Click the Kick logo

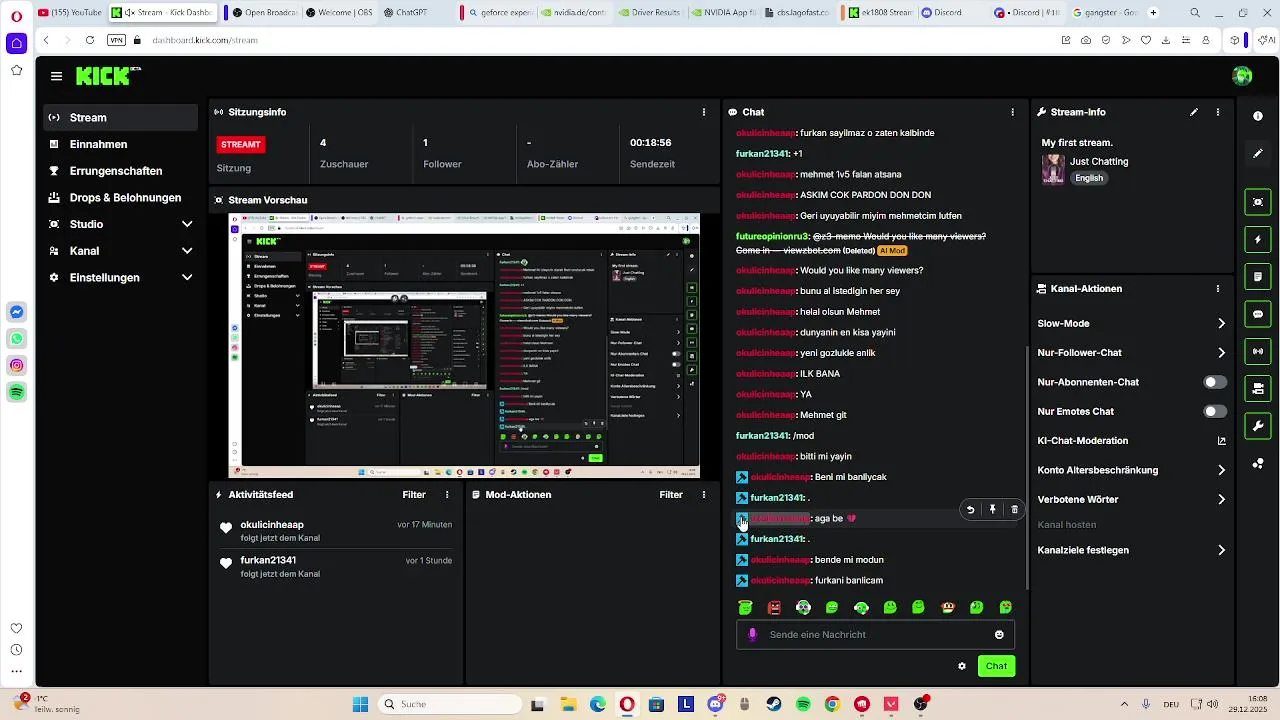(x=109, y=76)
